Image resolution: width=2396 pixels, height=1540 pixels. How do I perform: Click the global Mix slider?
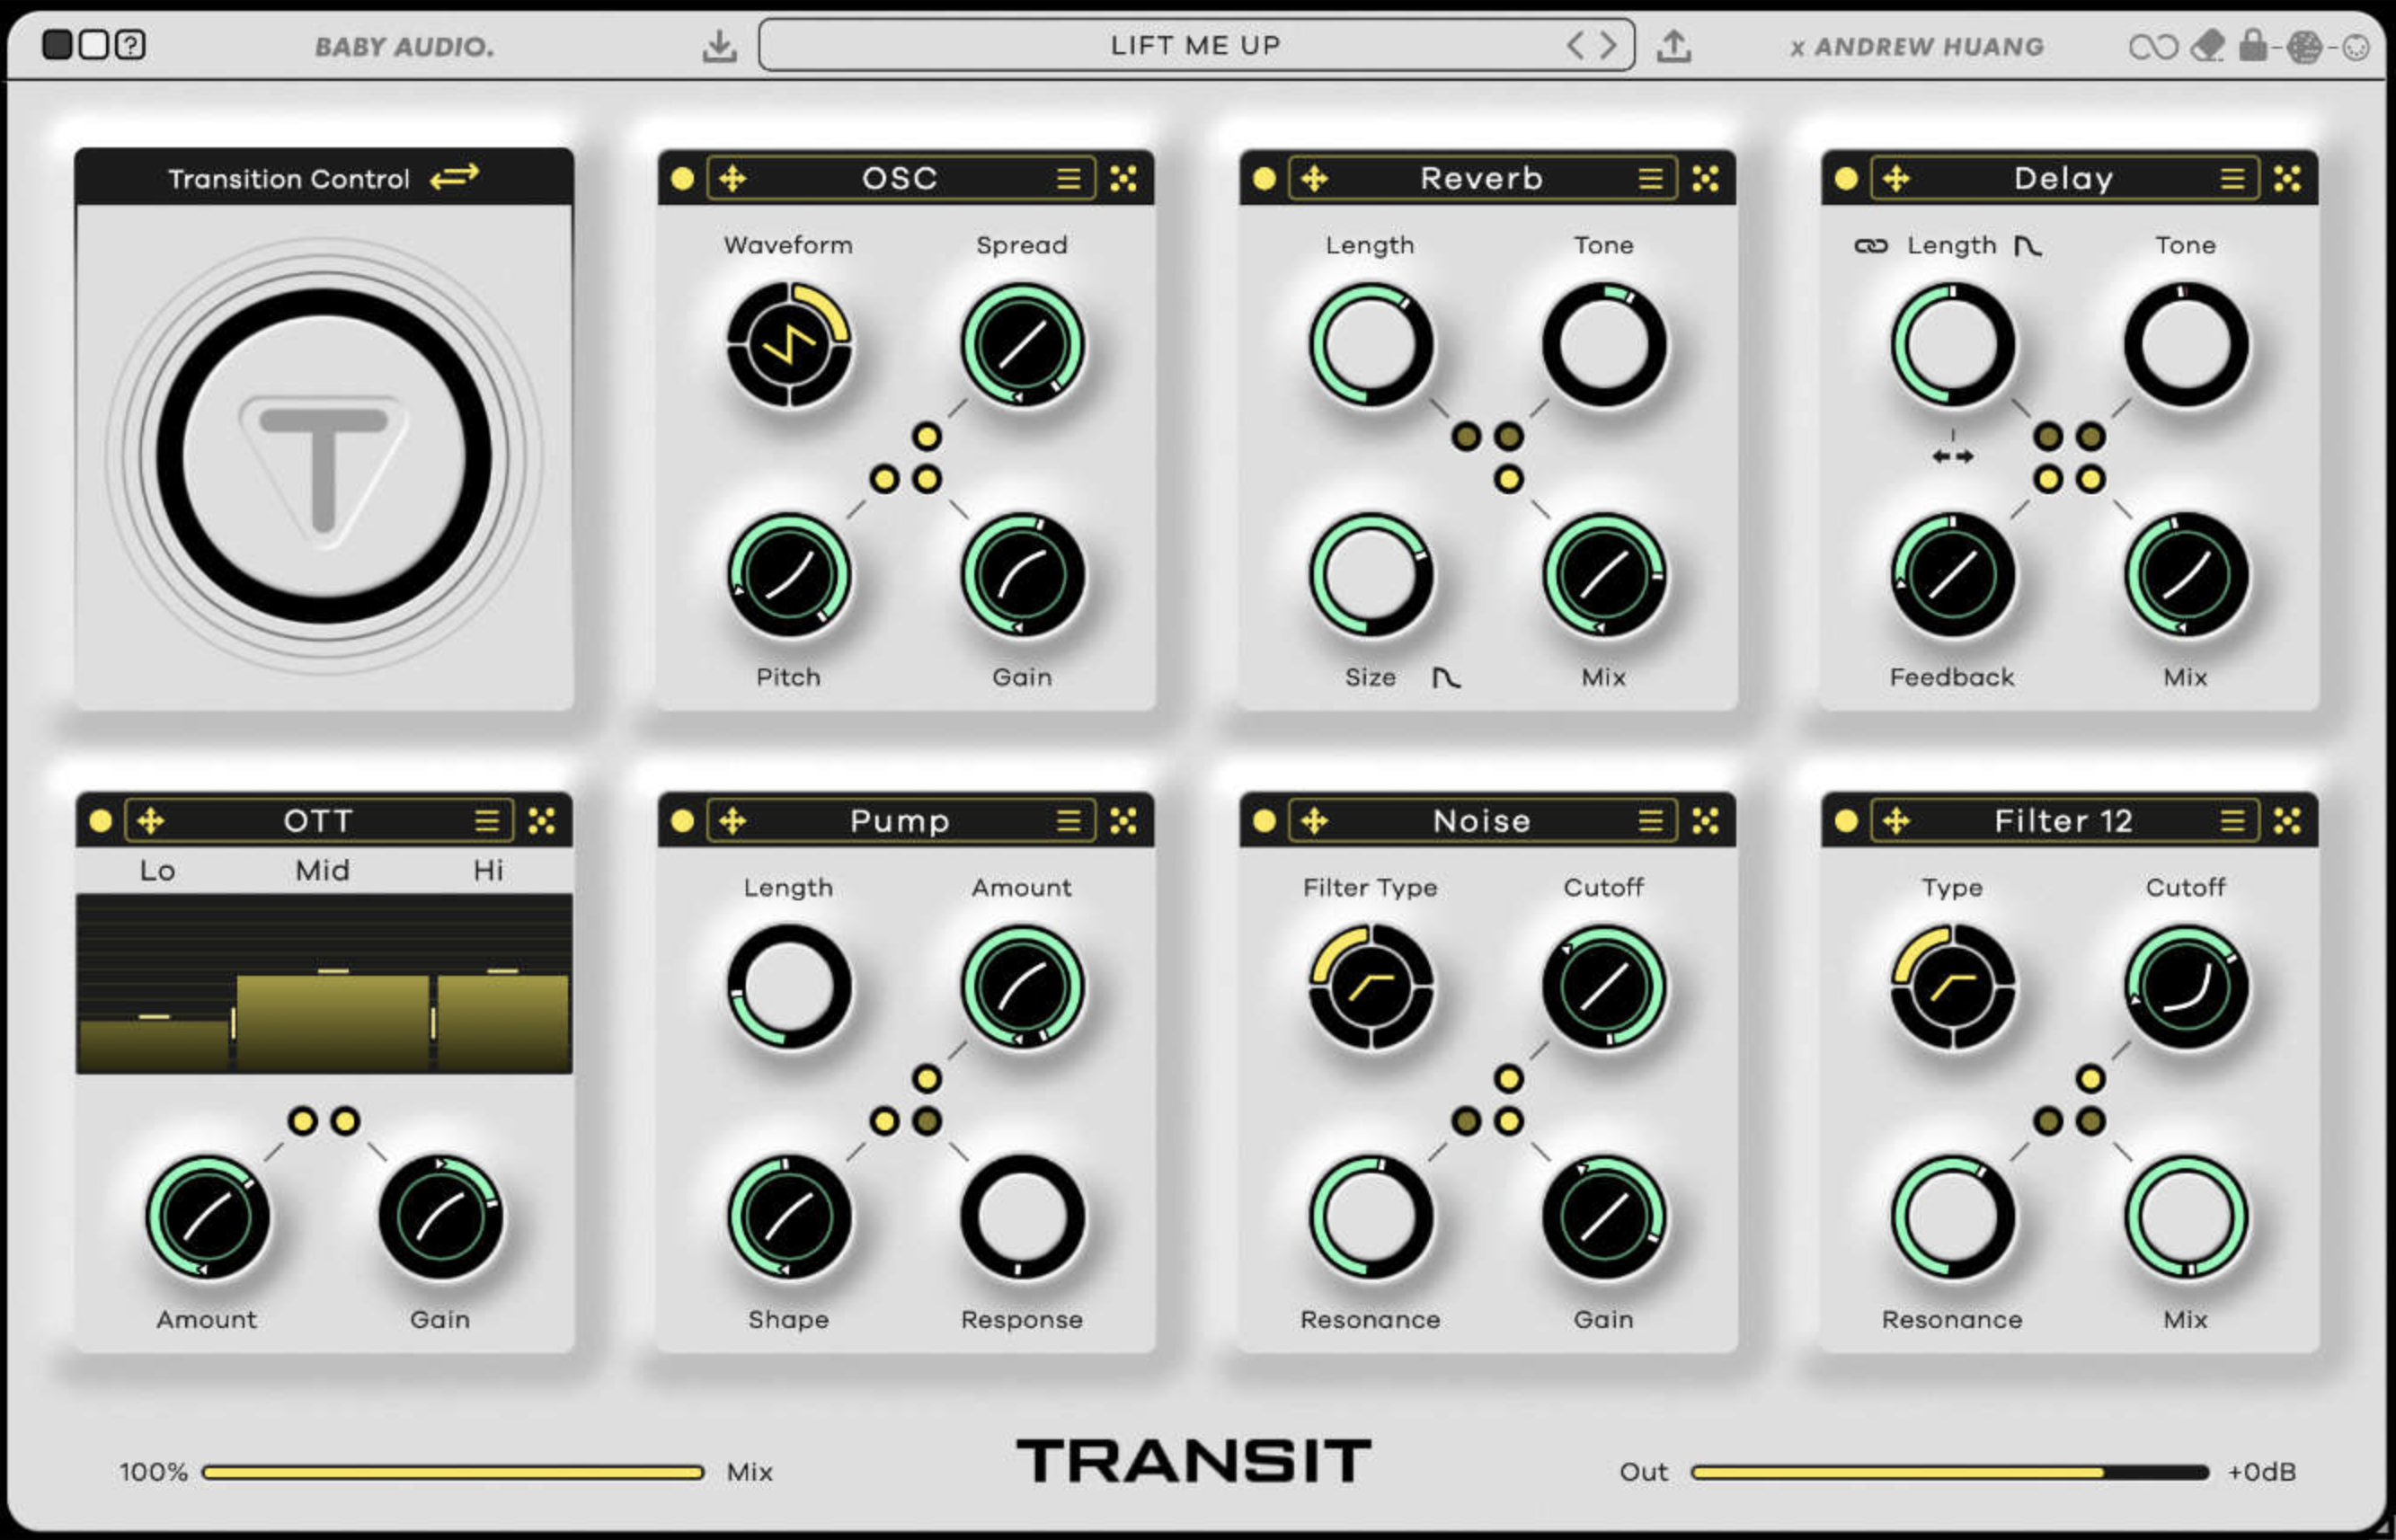click(x=453, y=1472)
